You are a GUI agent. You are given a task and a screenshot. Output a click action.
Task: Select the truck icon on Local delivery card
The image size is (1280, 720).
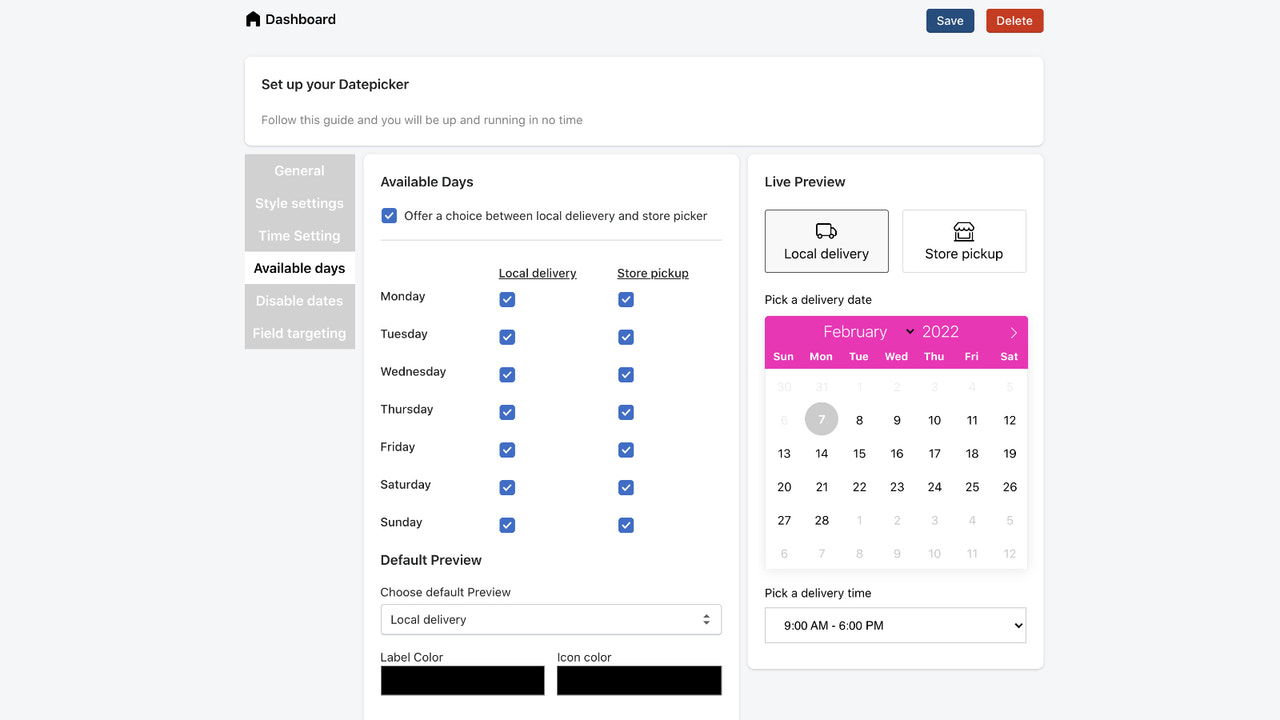[826, 229]
